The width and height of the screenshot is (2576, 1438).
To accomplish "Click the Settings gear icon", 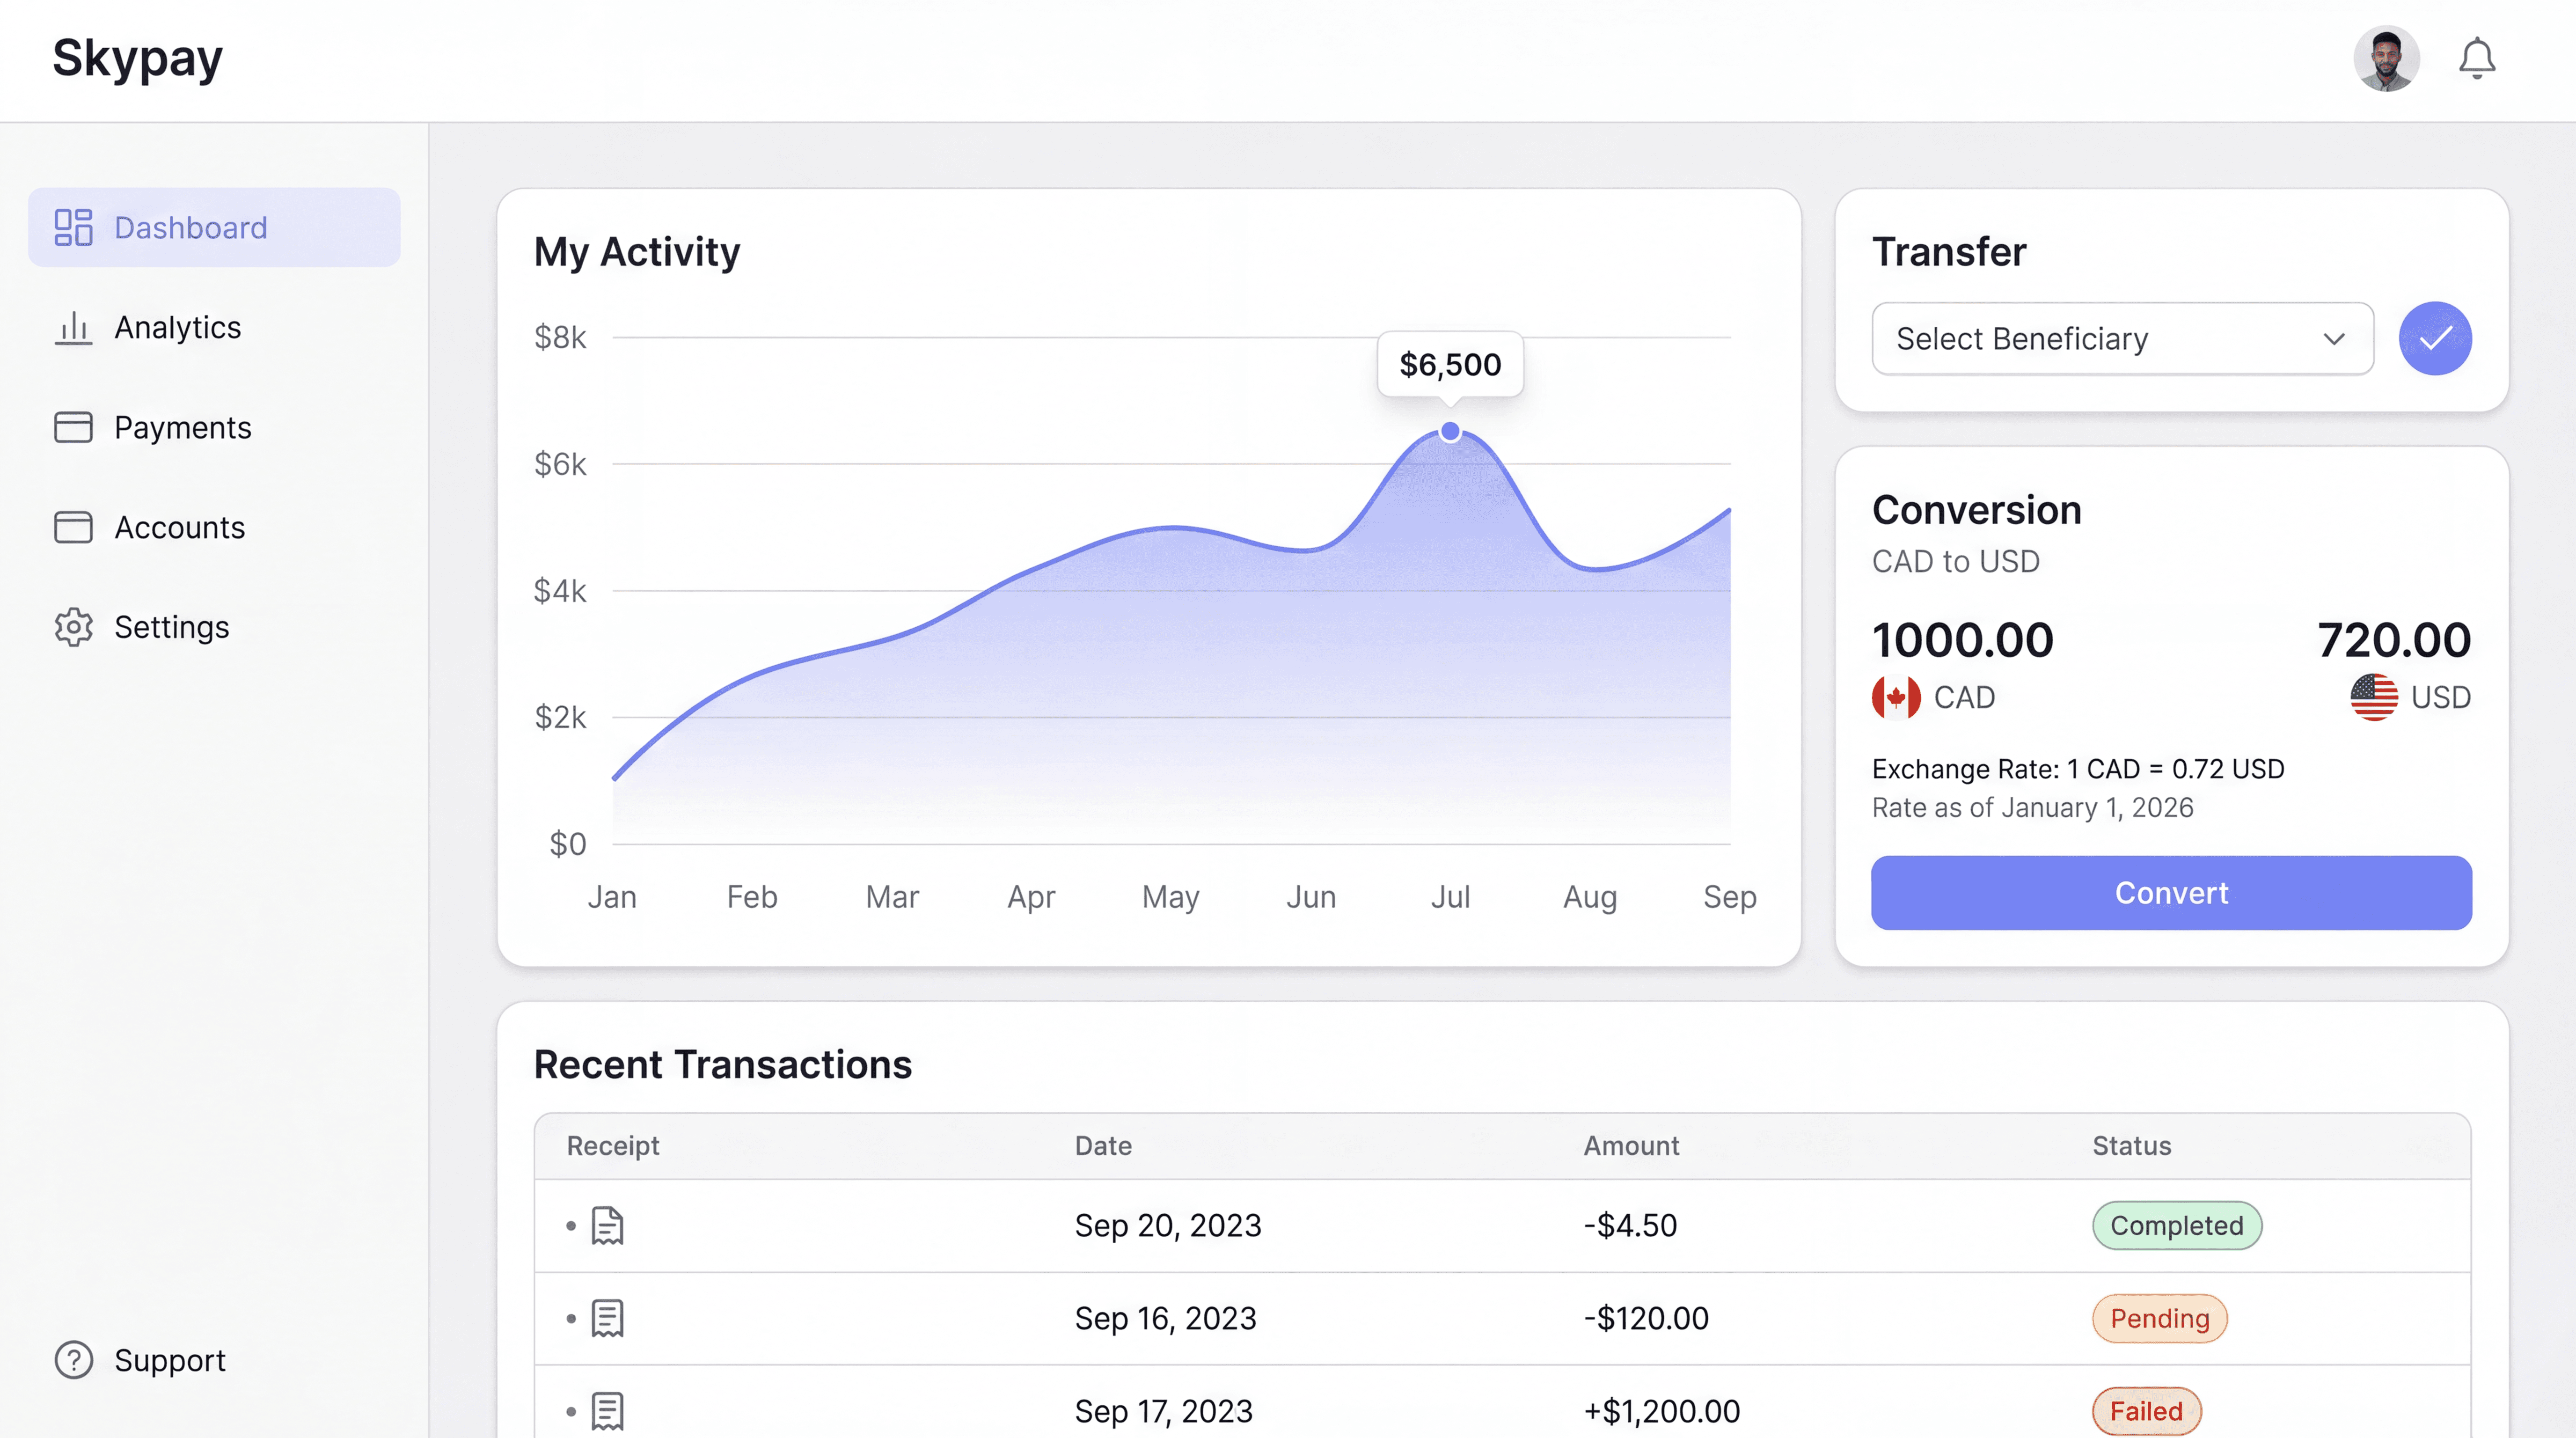I will click(x=73, y=627).
